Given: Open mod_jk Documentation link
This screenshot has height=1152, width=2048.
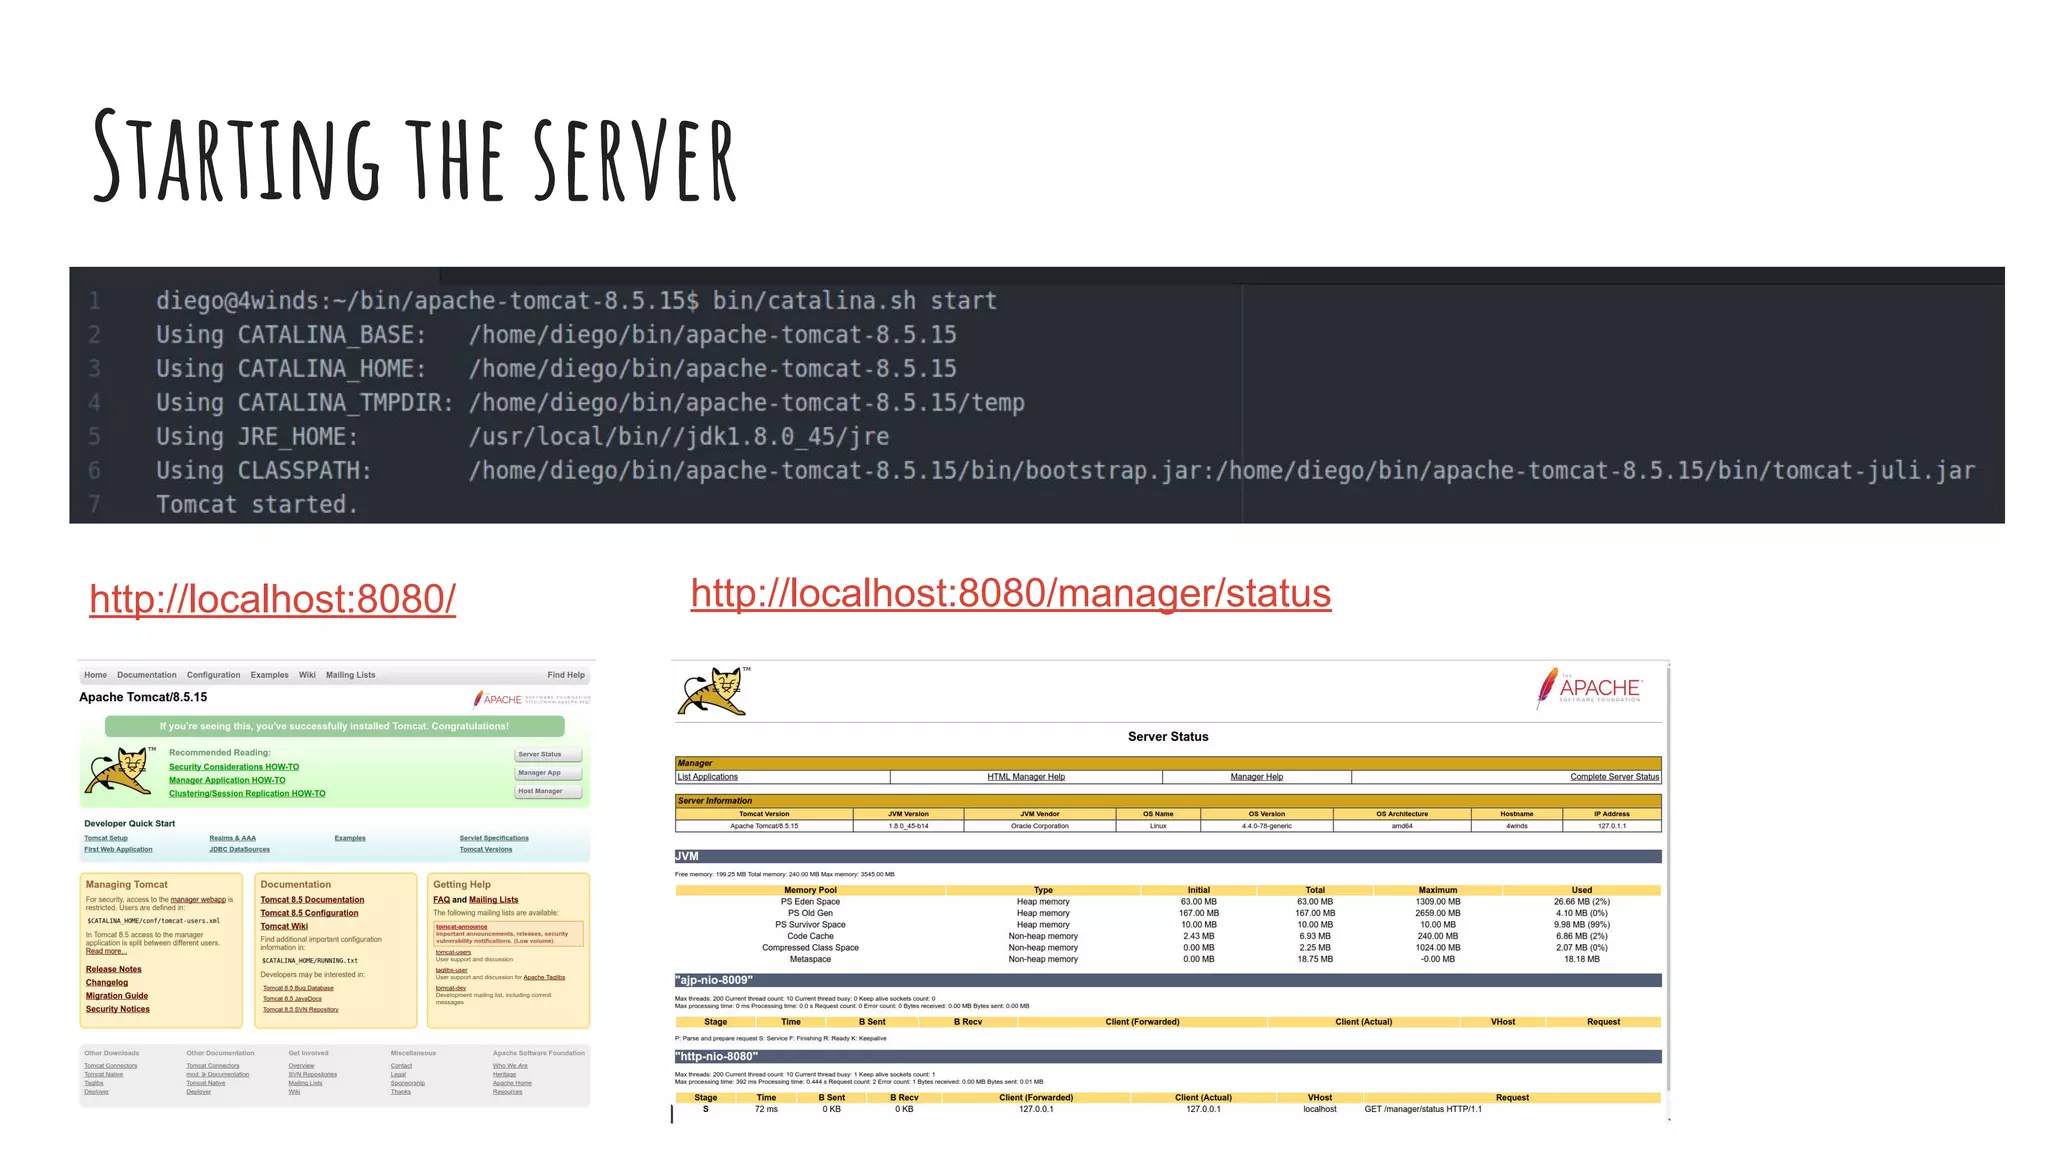Looking at the screenshot, I should point(217,1074).
